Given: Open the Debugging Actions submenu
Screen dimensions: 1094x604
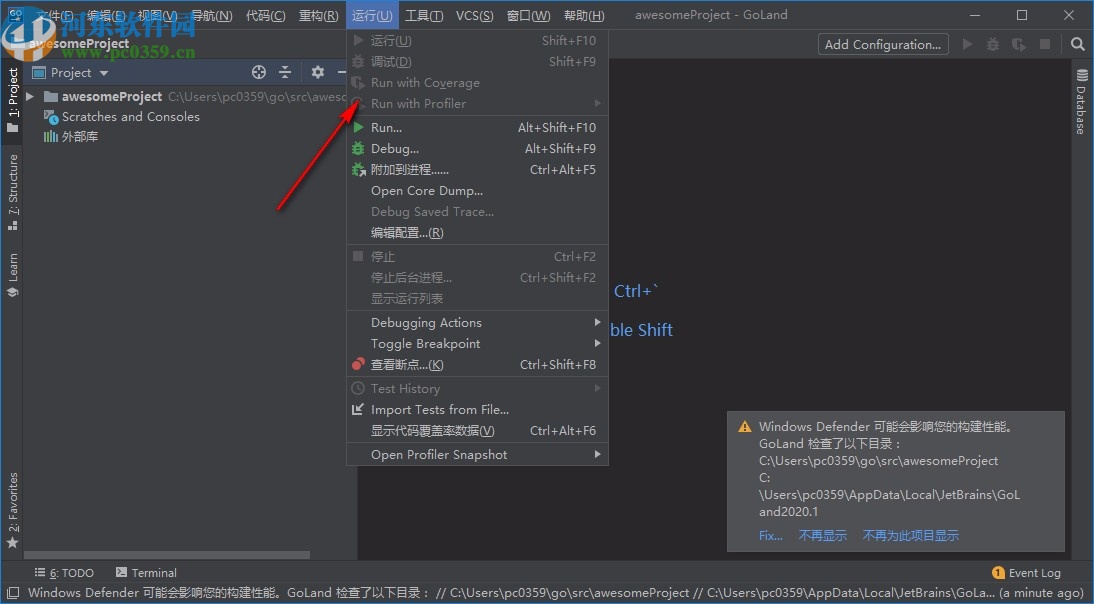Looking at the screenshot, I should pos(424,322).
